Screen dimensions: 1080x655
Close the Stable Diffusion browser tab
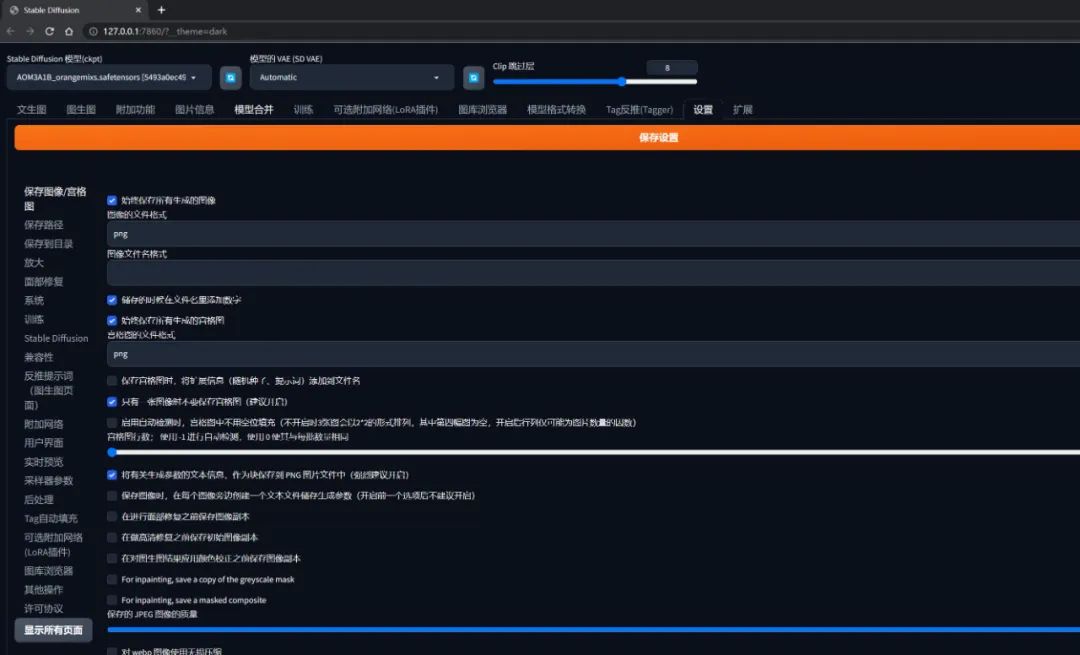coord(138,10)
